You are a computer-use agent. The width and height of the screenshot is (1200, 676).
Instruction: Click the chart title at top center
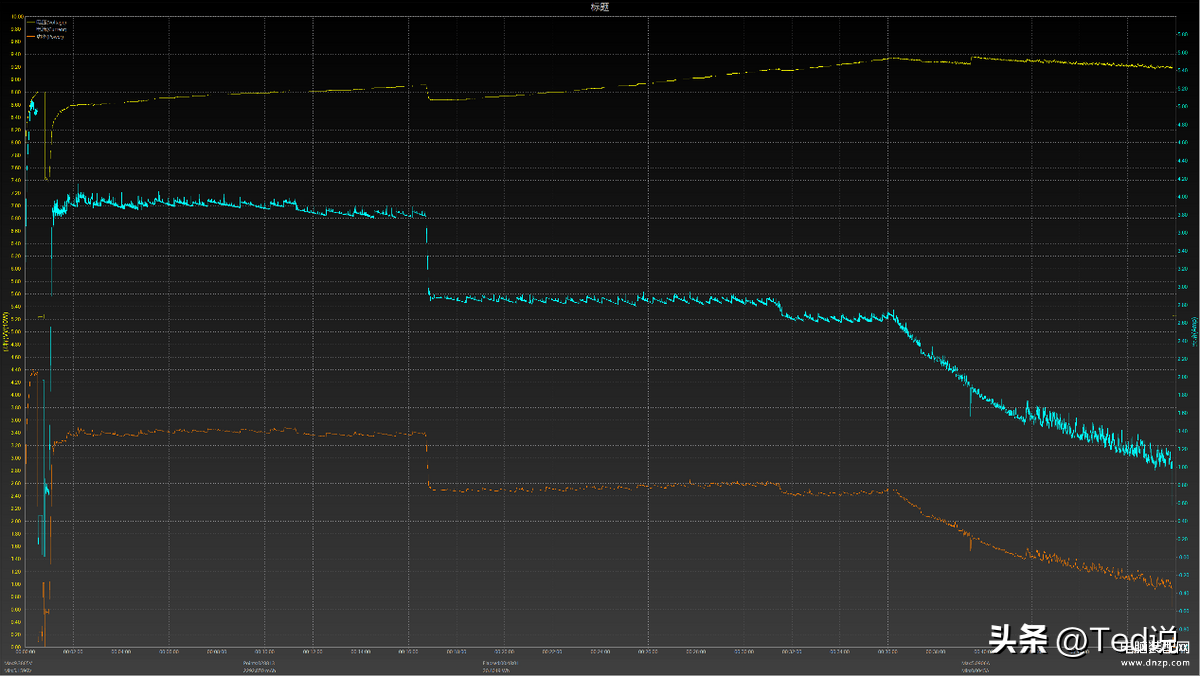click(x=601, y=7)
